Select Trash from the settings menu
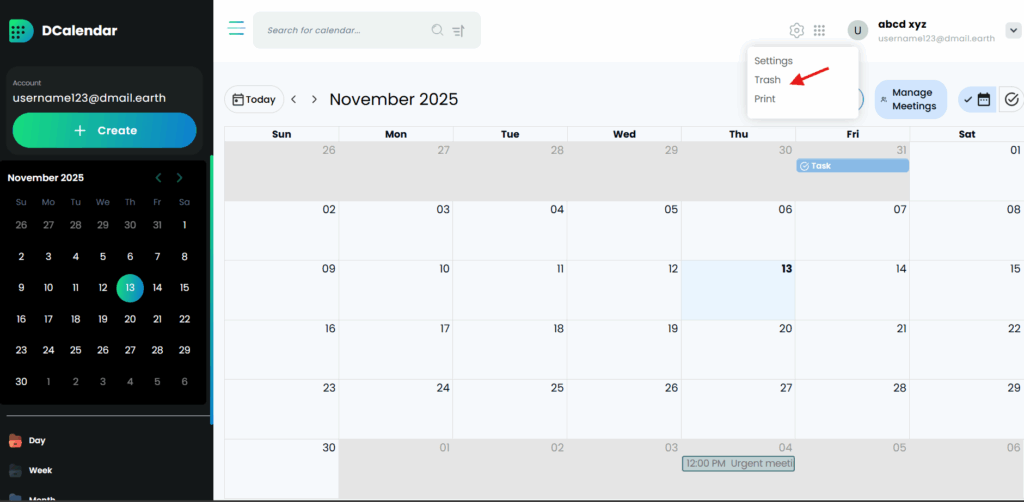1024x502 pixels. [767, 80]
